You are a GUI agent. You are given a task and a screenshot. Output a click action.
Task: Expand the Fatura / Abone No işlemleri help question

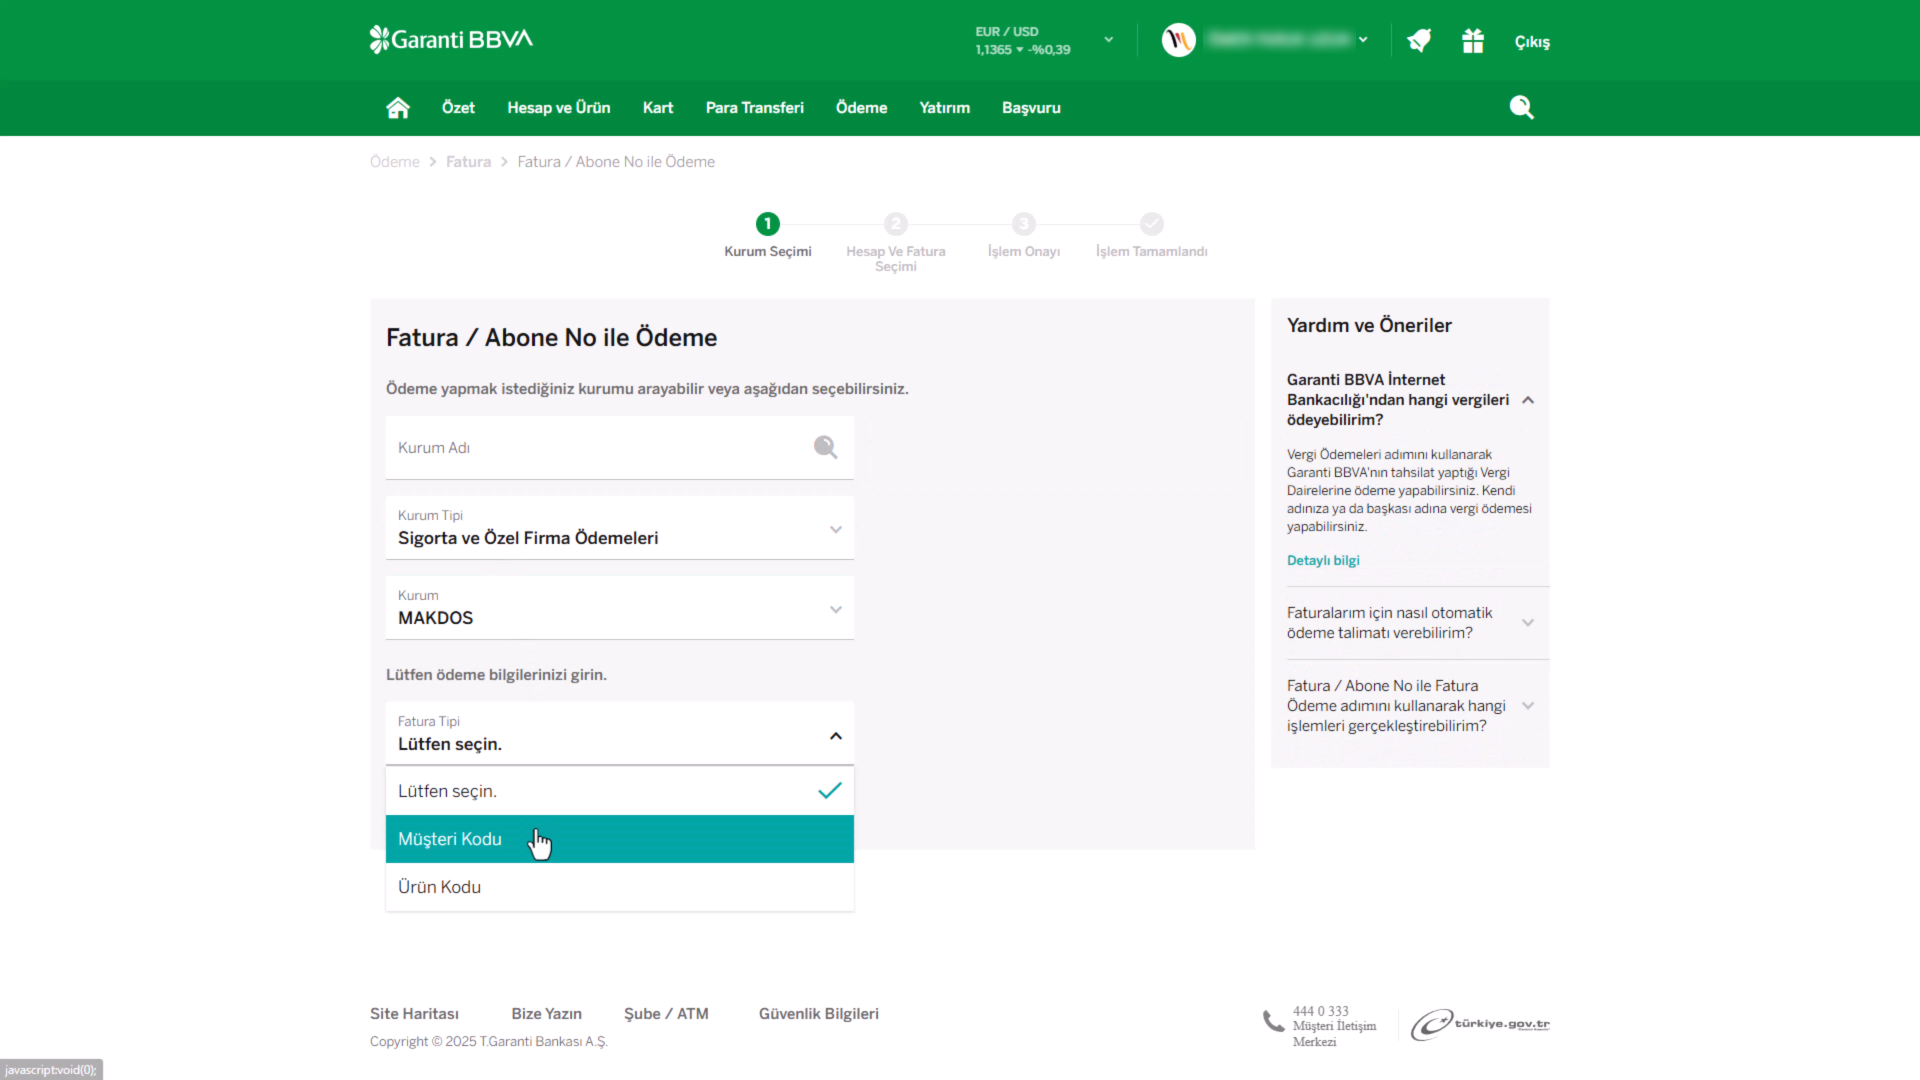tap(1528, 706)
